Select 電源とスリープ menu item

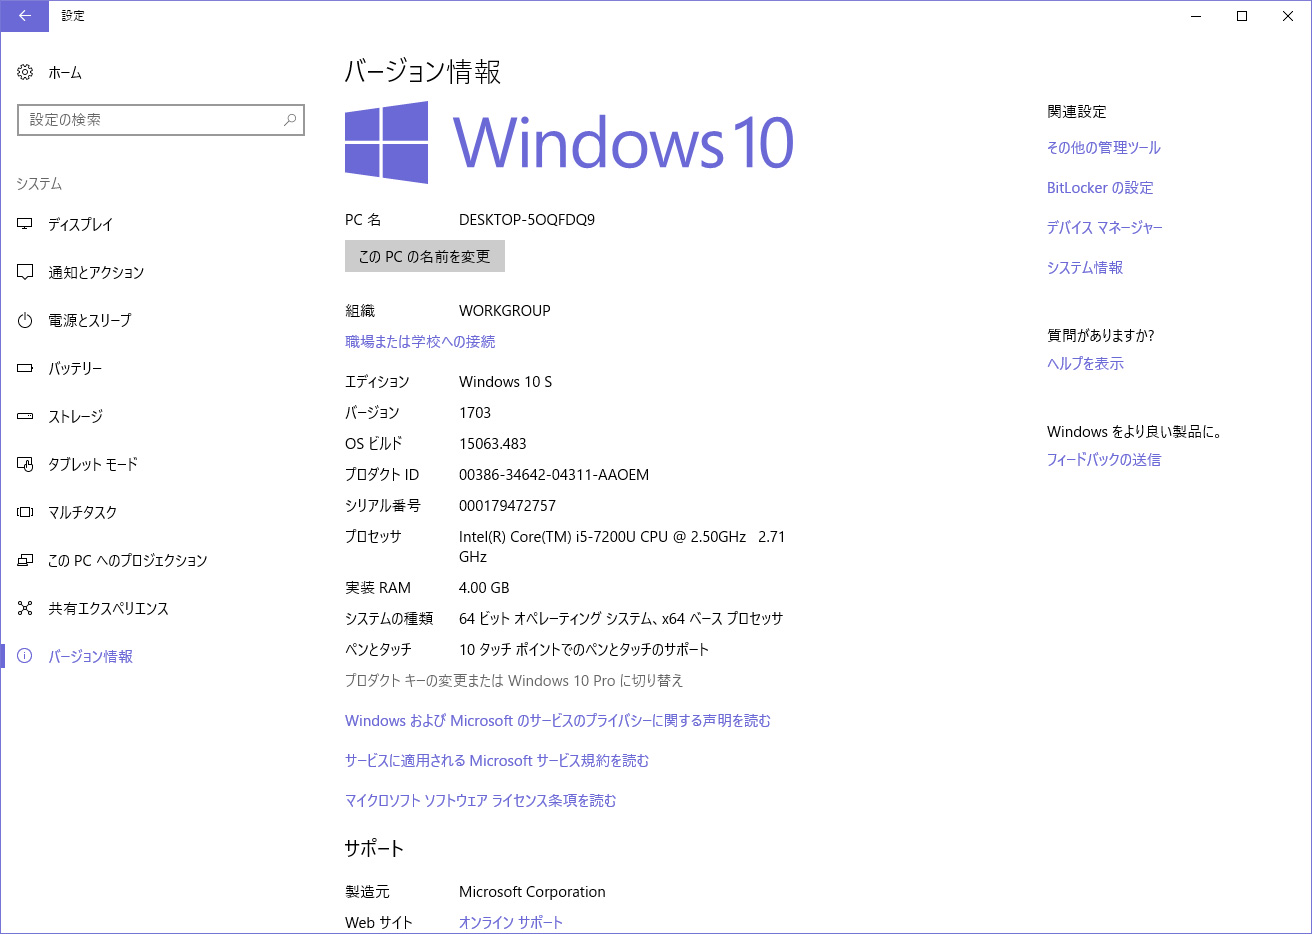point(90,320)
